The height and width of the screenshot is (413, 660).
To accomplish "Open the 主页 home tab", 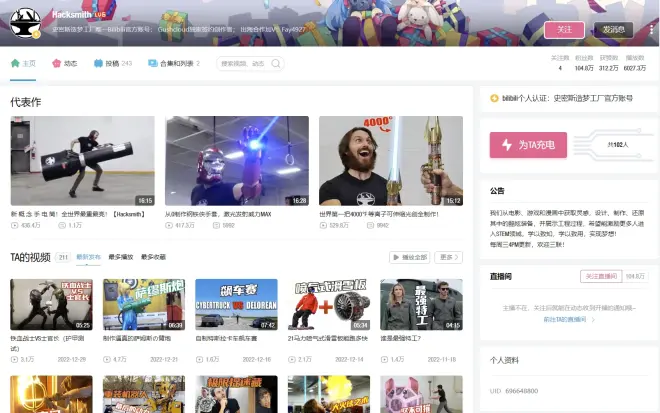I will (x=23, y=63).
